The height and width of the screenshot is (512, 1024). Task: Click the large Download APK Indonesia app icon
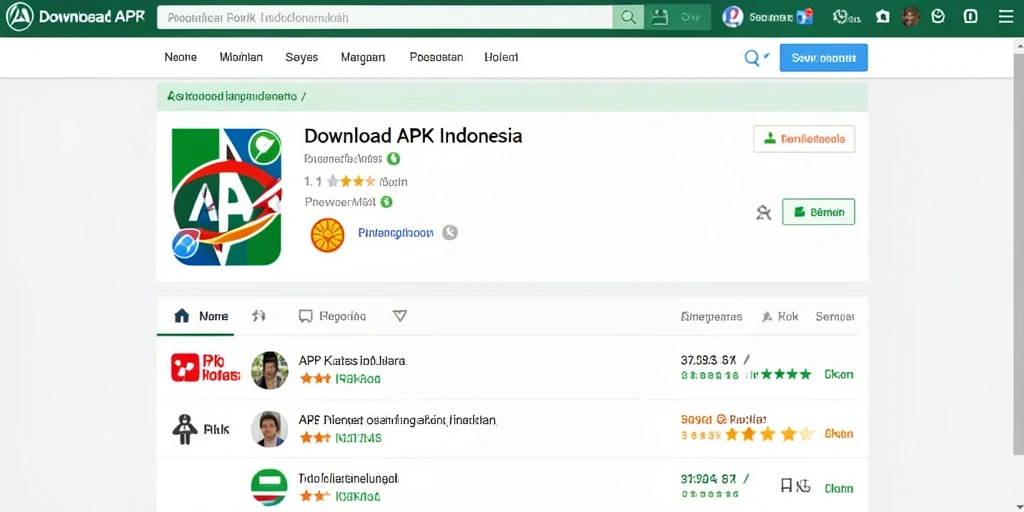pyautogui.click(x=227, y=197)
